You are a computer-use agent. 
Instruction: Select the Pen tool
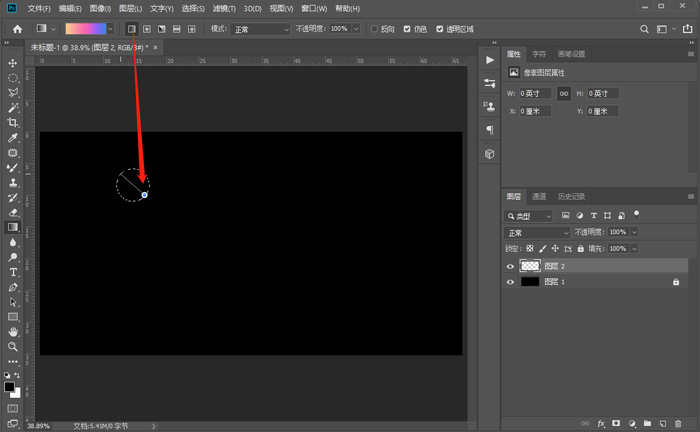pos(13,287)
